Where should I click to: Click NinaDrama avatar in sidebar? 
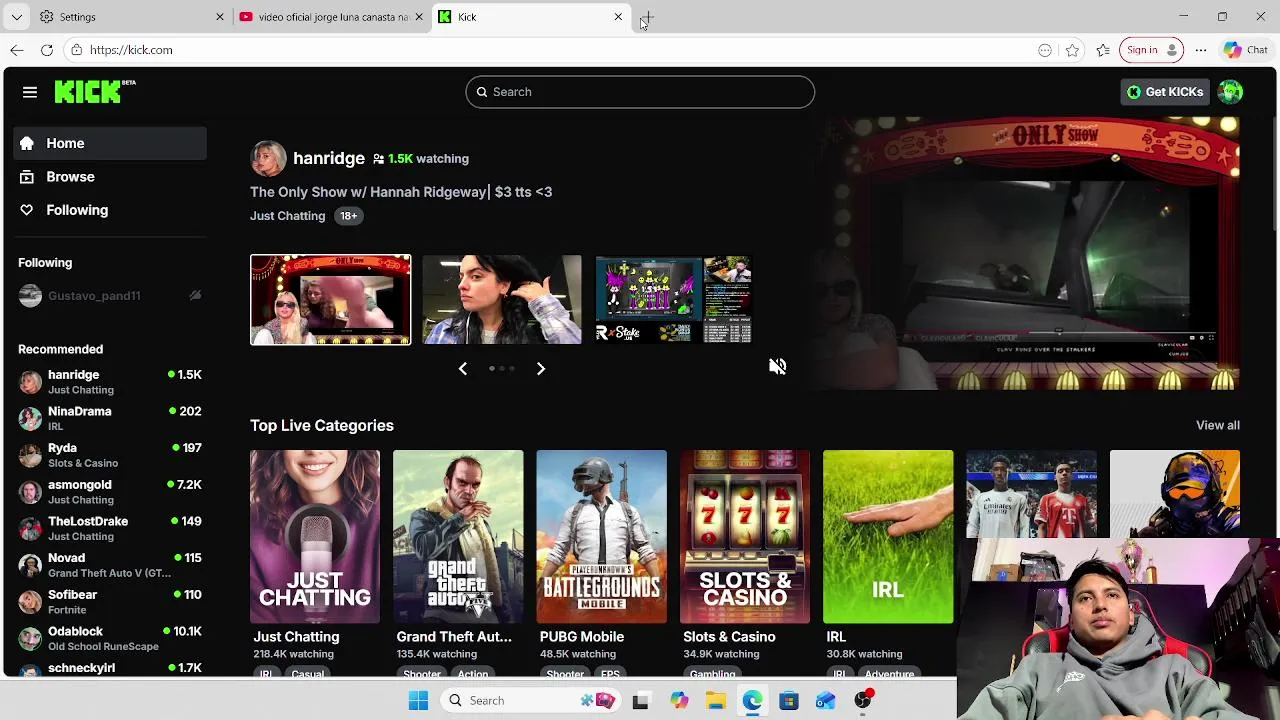[30, 418]
